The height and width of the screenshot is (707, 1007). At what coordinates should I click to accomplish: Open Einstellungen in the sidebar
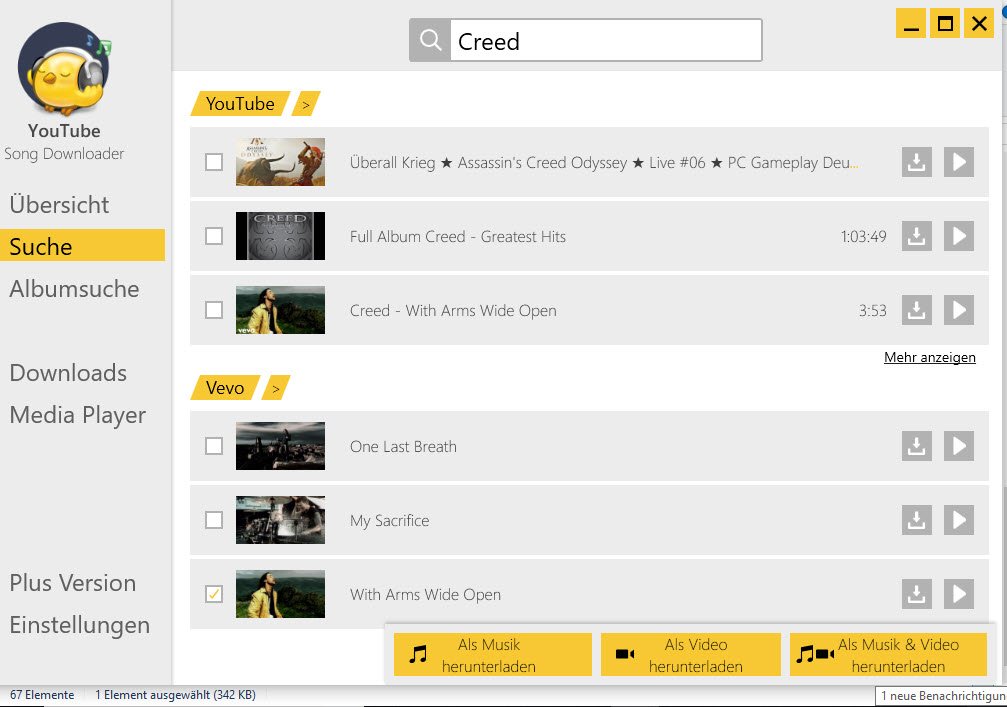[x=80, y=625]
